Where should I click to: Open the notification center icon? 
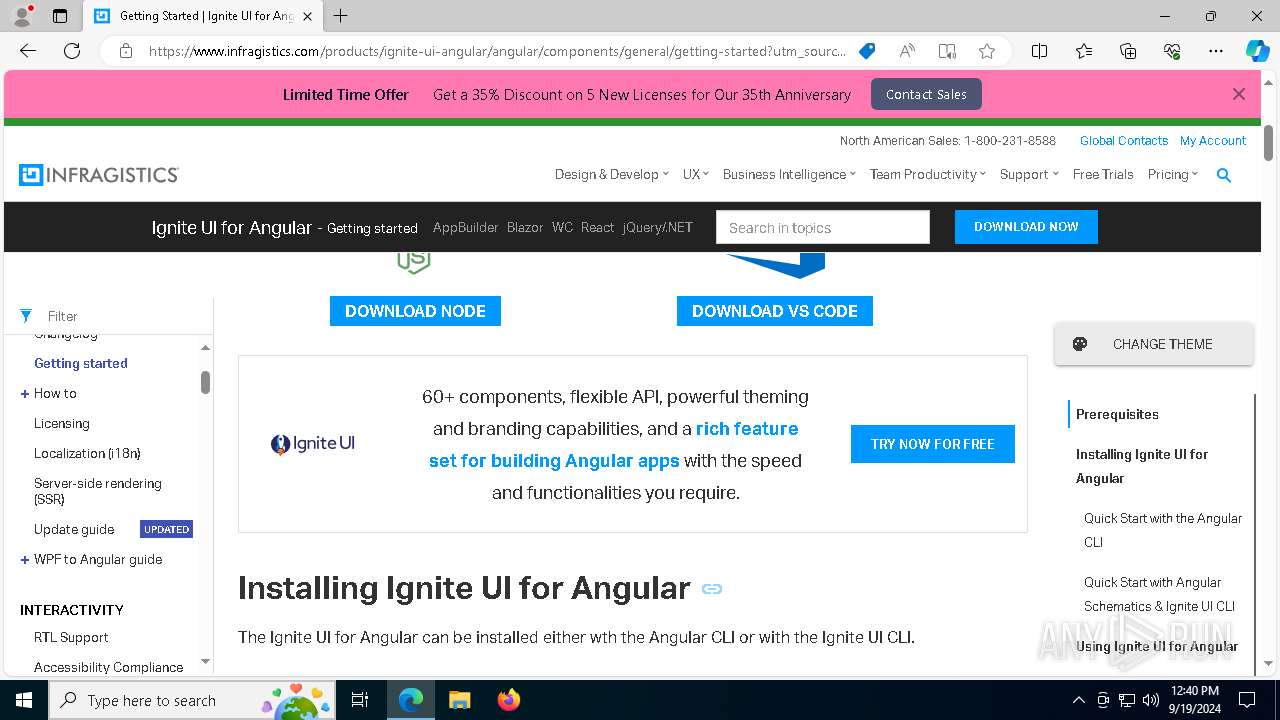point(1247,700)
